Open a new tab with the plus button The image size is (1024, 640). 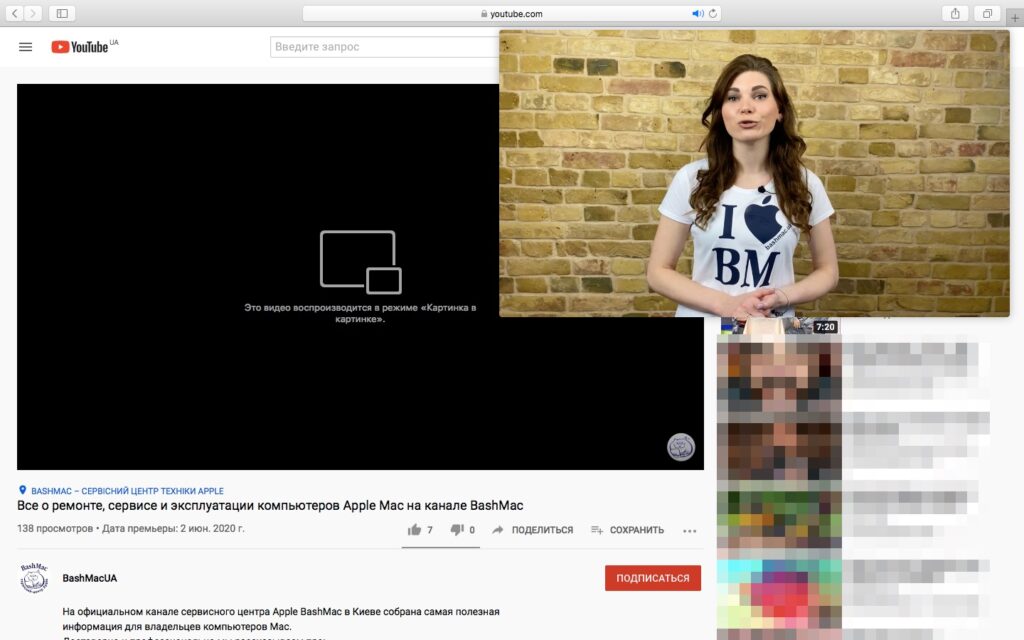(x=1015, y=18)
